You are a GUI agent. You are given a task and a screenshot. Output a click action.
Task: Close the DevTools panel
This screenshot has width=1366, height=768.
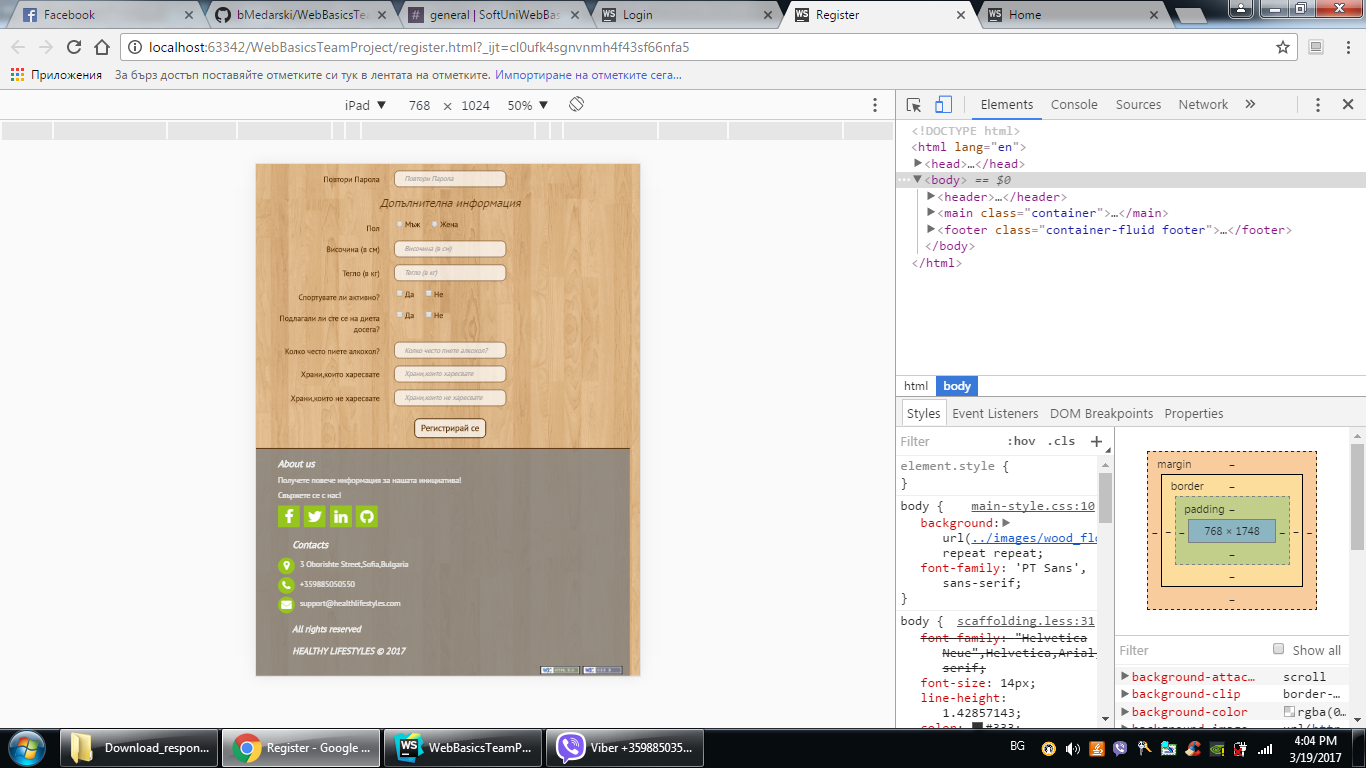[1347, 105]
